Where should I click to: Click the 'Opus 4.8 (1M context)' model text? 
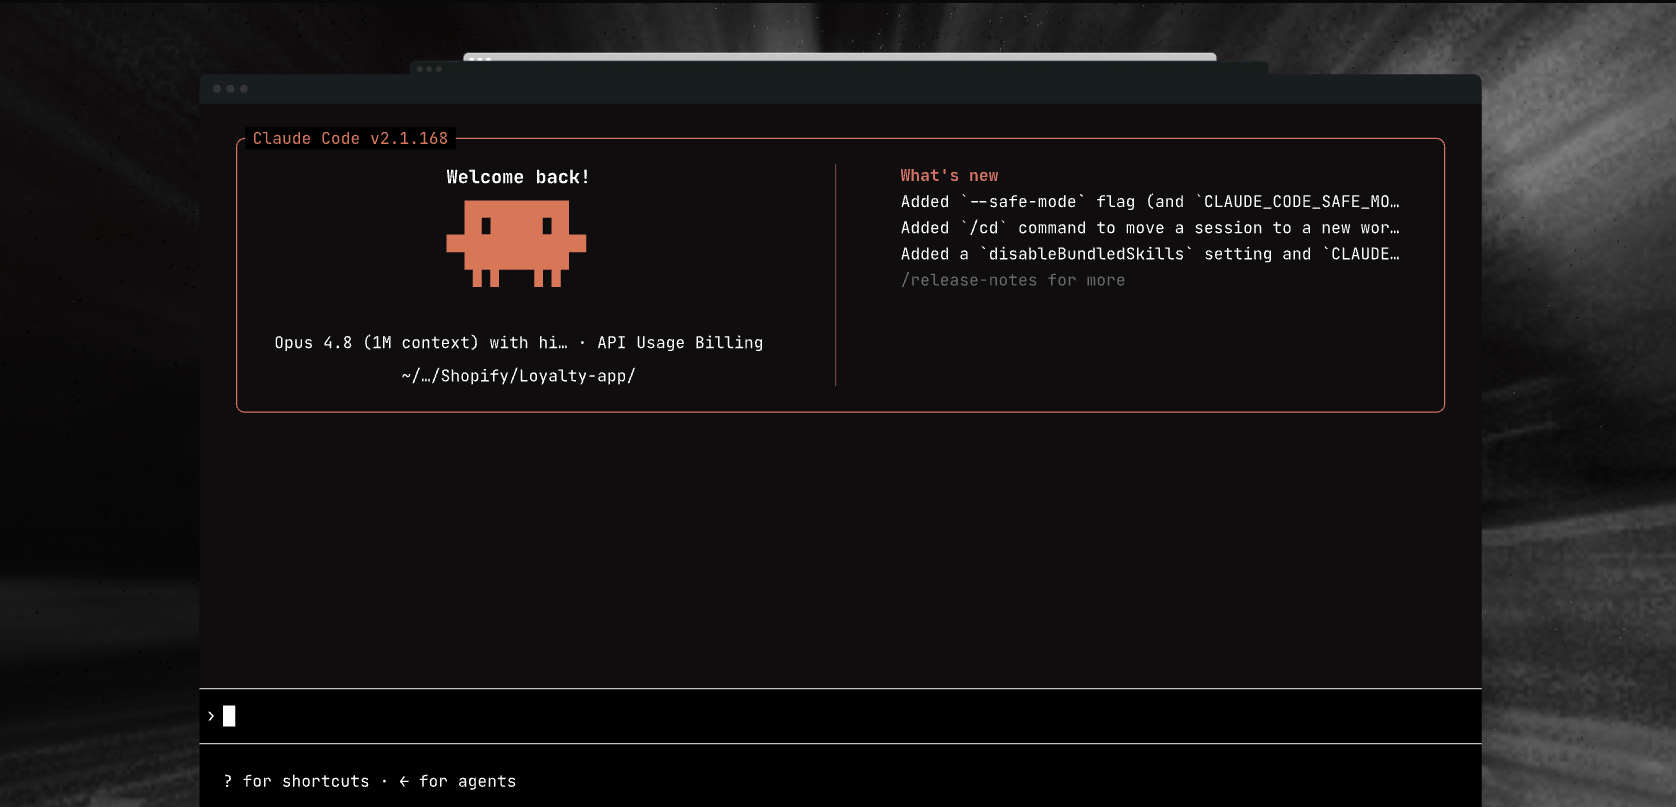(377, 343)
